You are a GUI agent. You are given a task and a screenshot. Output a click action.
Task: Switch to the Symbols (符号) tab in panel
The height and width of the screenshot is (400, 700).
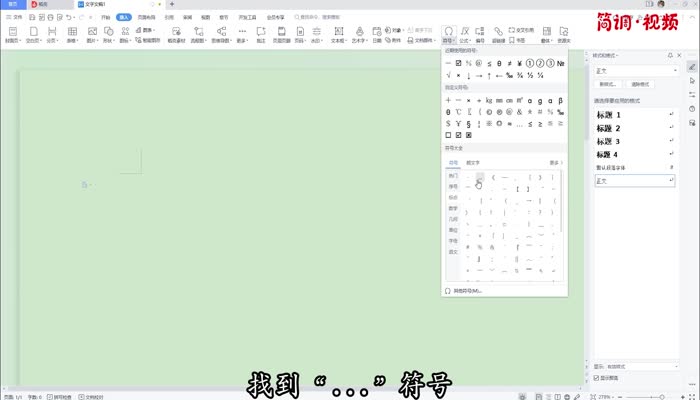click(453, 163)
